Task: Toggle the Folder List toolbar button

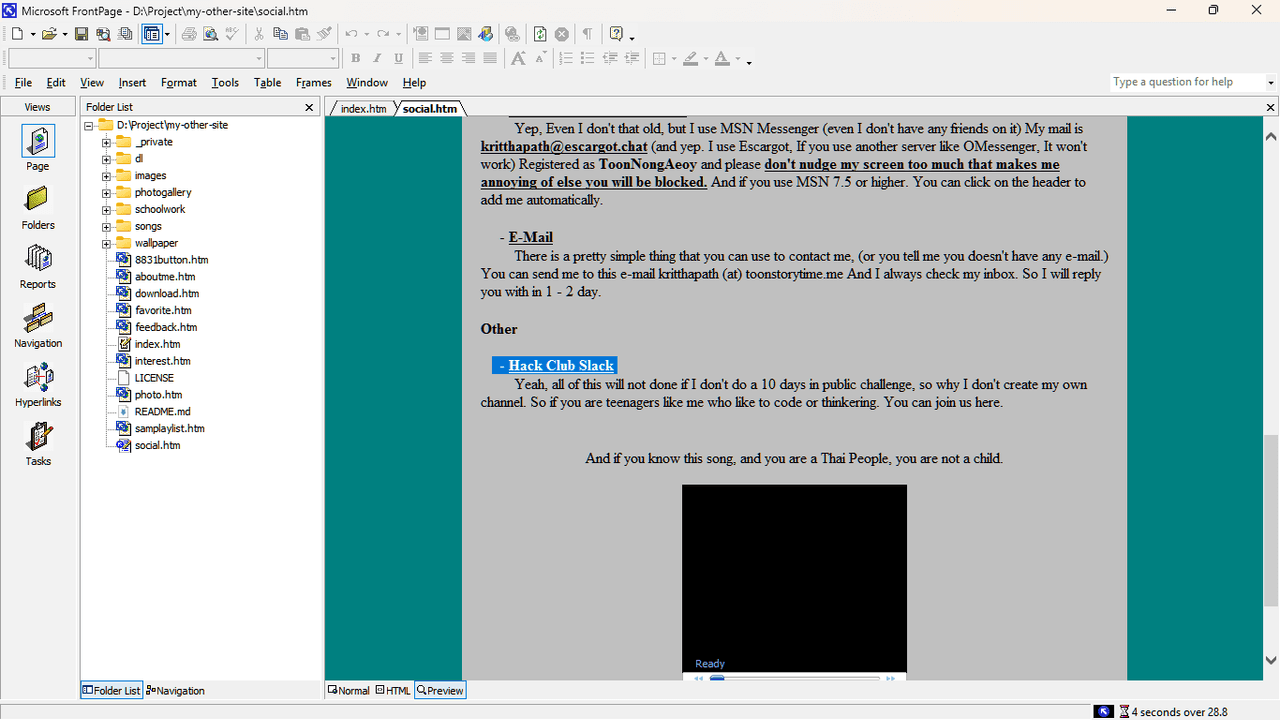Action: (151, 34)
